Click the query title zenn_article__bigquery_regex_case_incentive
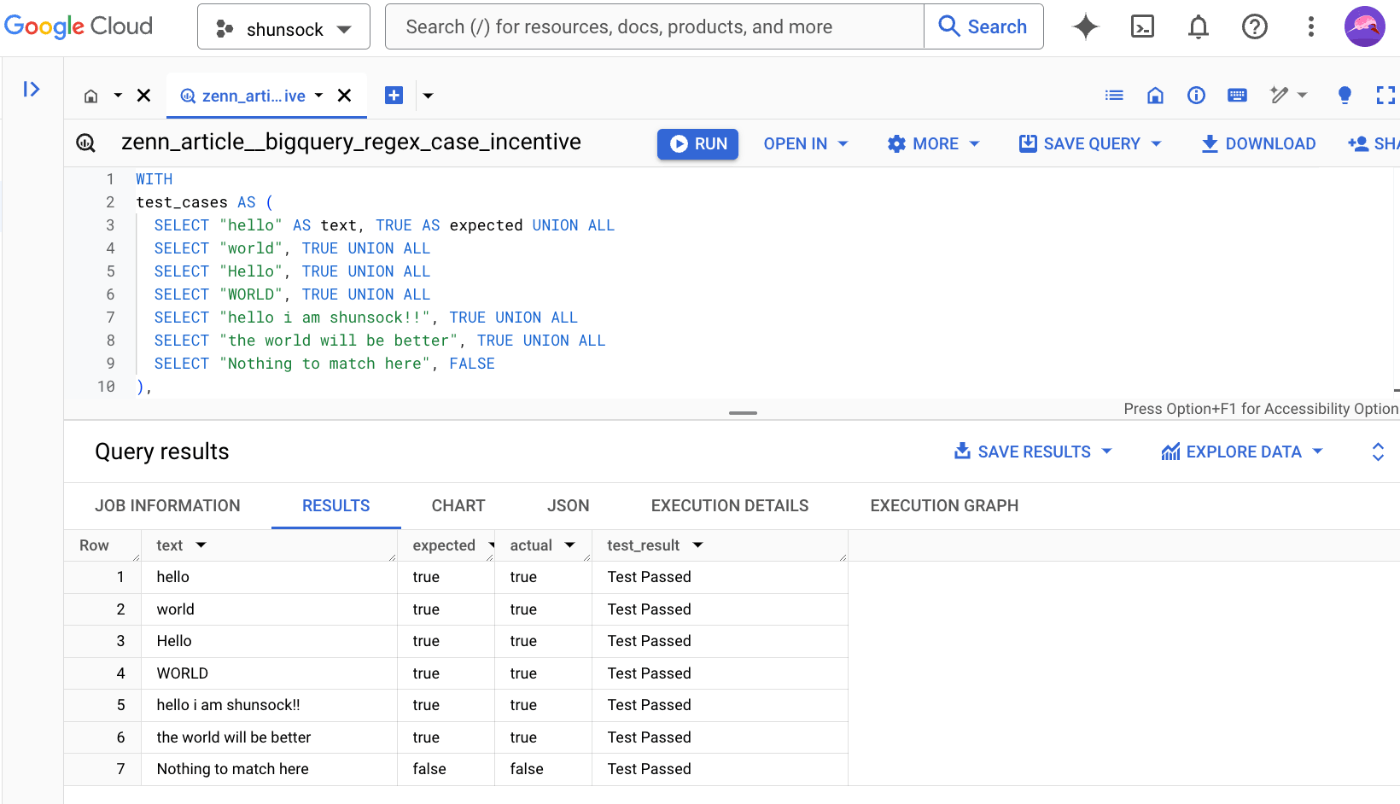This screenshot has height=804, width=1400. point(351,142)
